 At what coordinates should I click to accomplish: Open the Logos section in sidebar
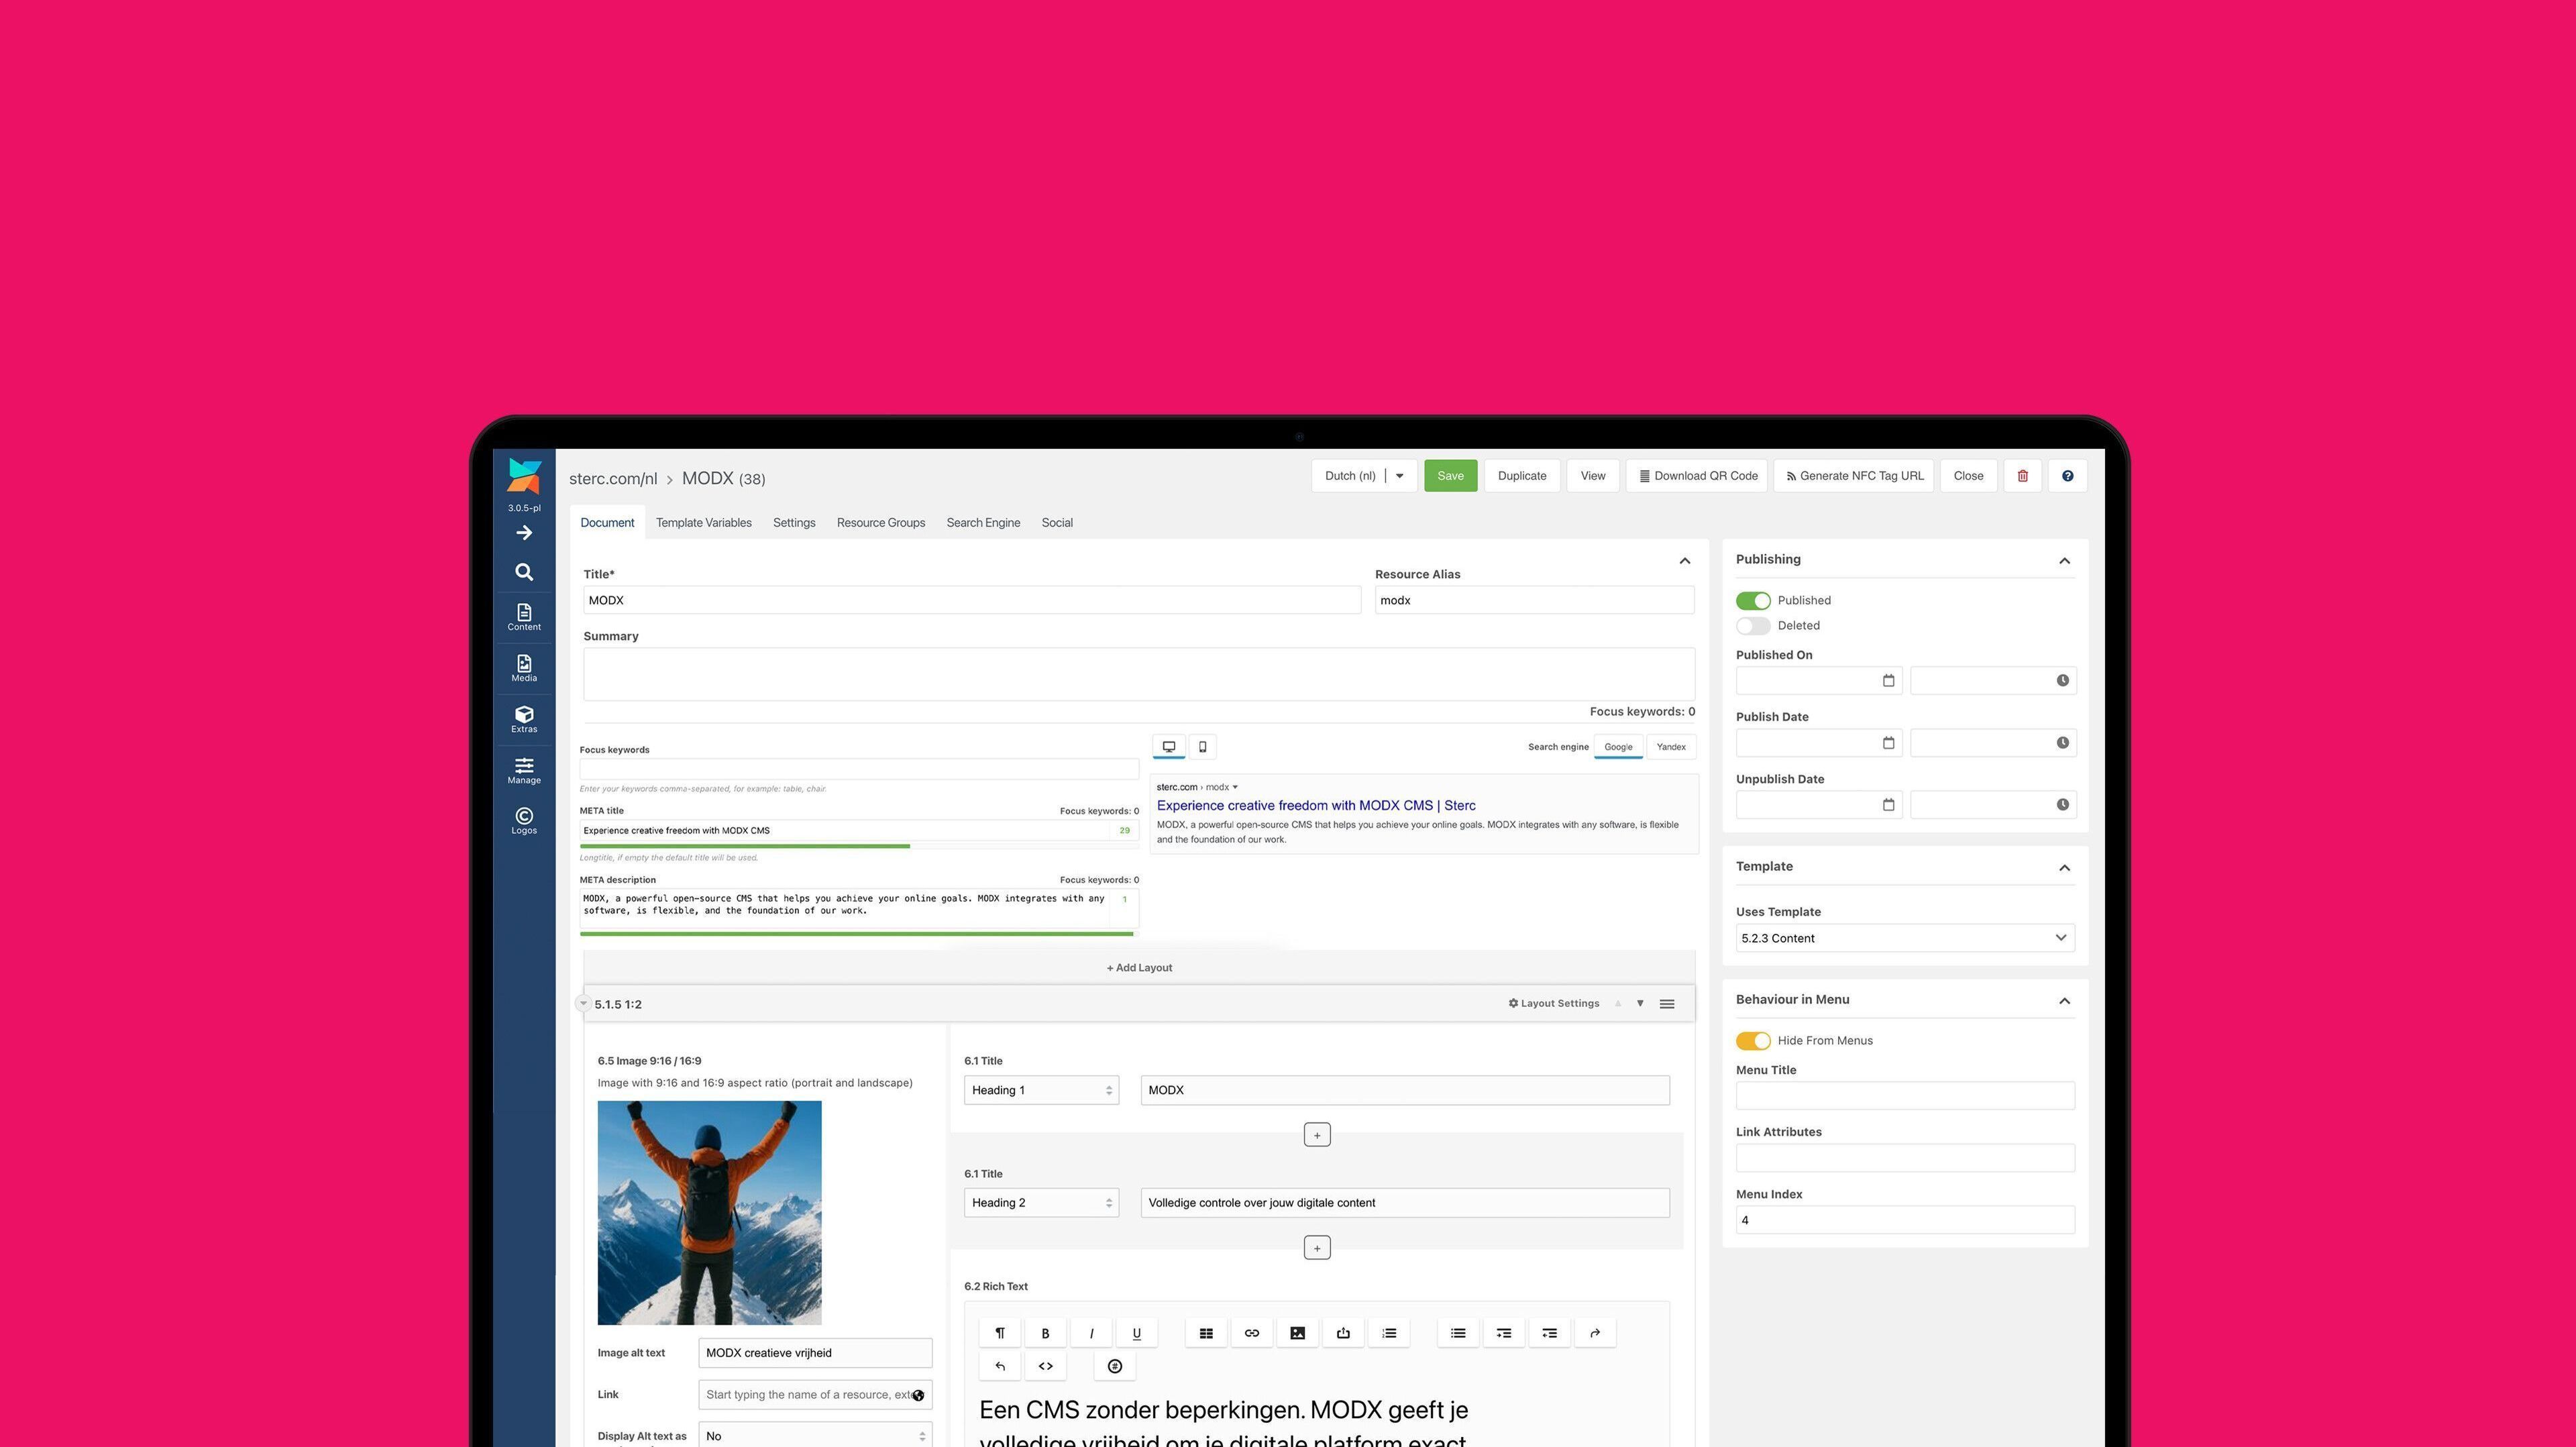coord(524,821)
